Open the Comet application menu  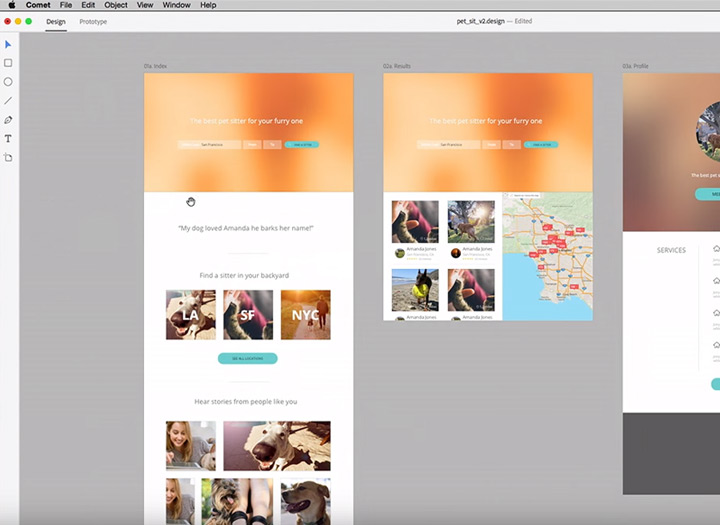(x=38, y=5)
